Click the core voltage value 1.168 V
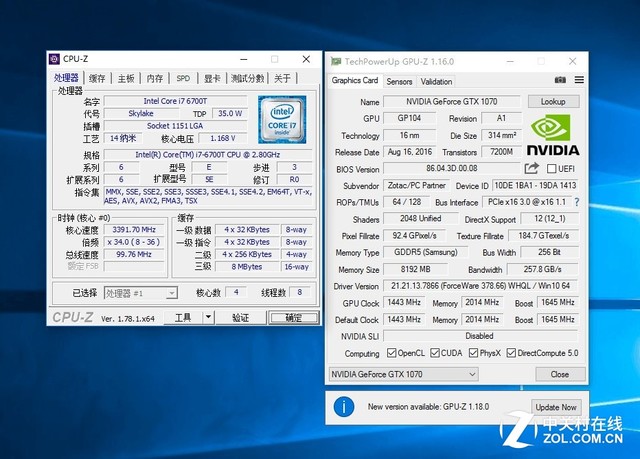 coord(223,138)
